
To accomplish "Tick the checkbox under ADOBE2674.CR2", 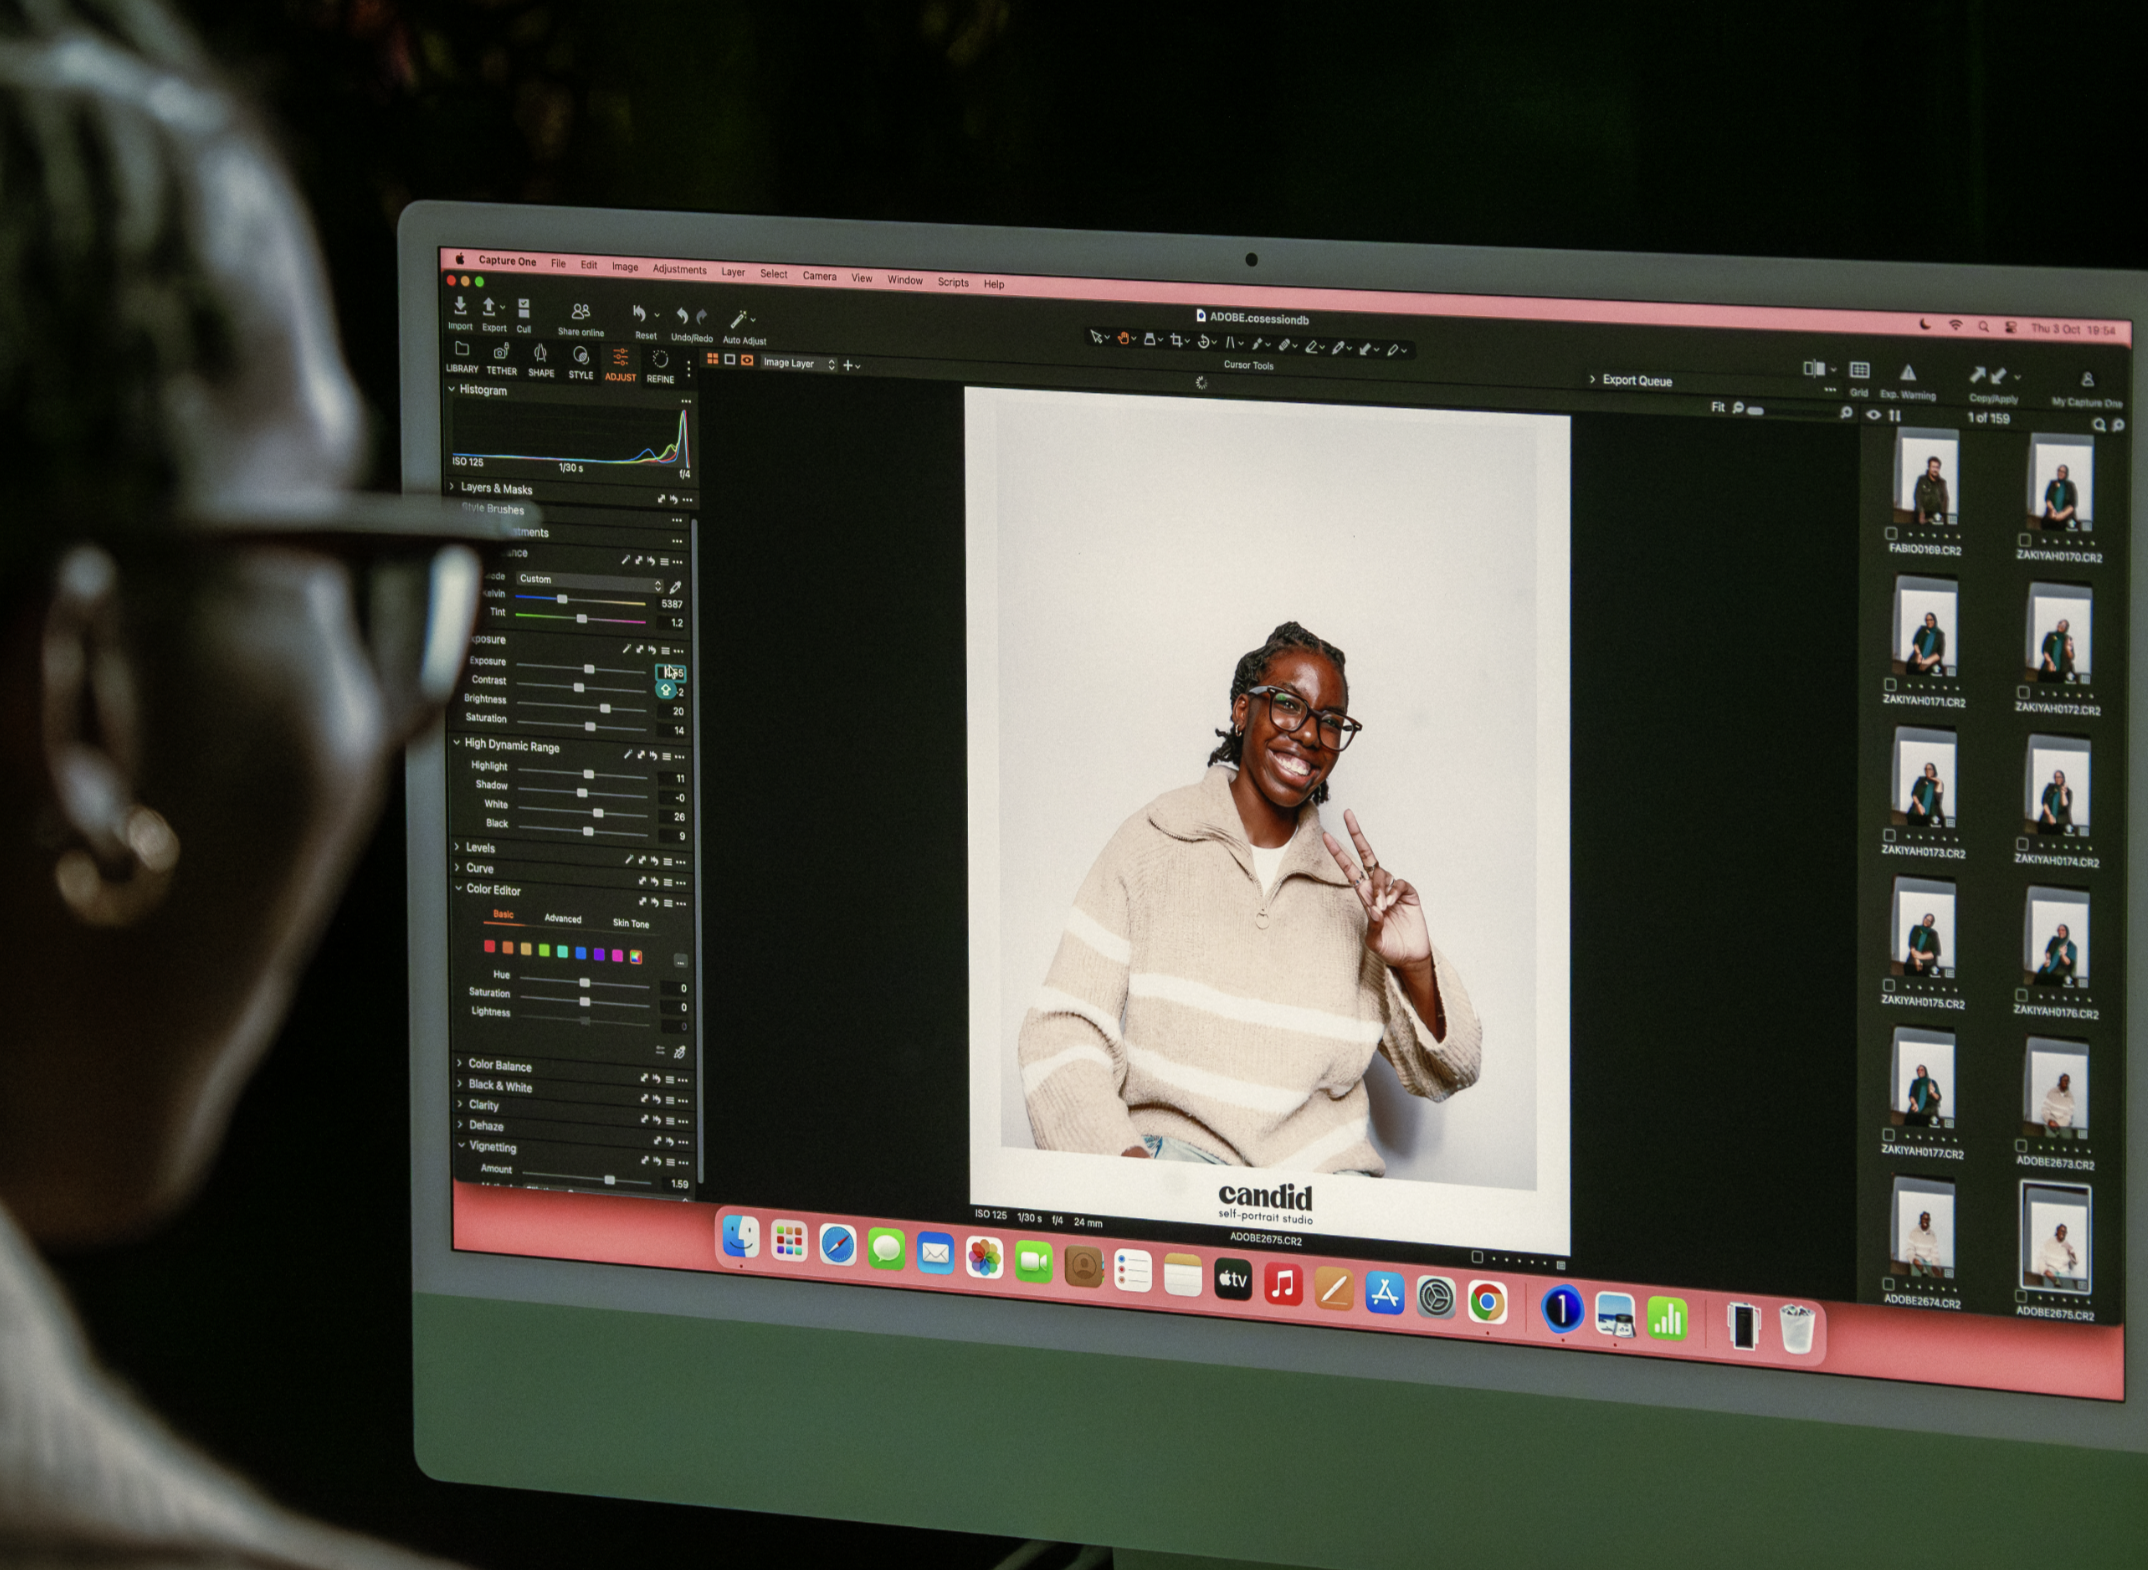I will click(1888, 1284).
